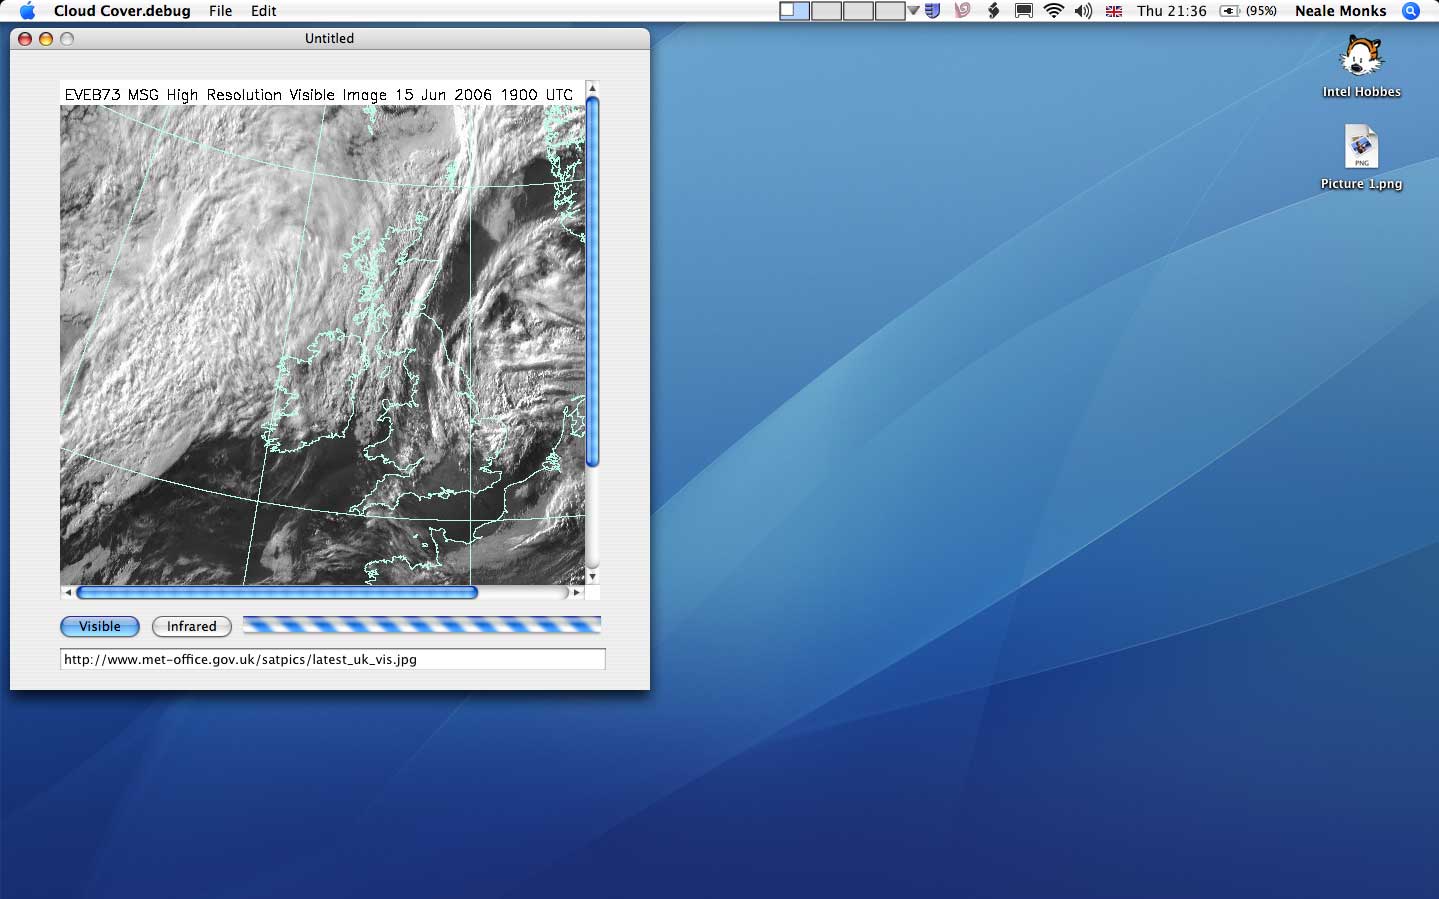This screenshot has width=1439, height=899.
Task: Expand the desktop pager dropdown triangle
Action: [x=913, y=11]
